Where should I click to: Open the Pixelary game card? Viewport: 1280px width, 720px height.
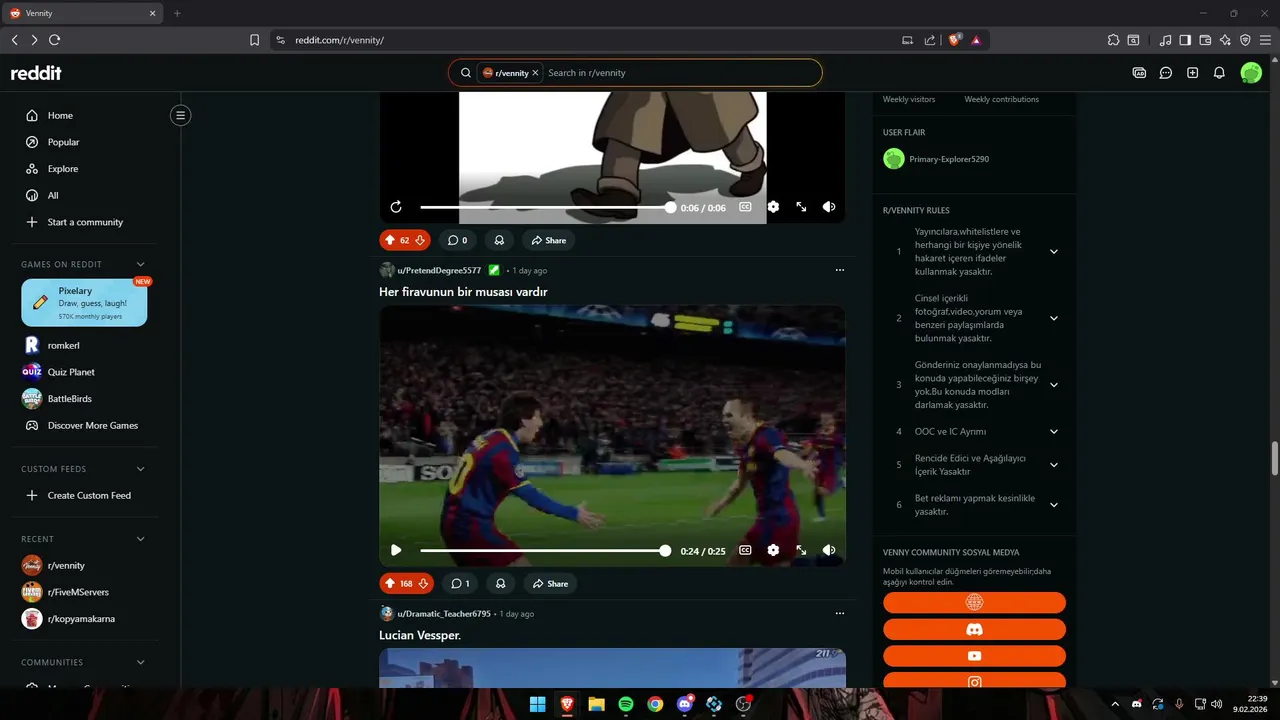pyautogui.click(x=84, y=302)
